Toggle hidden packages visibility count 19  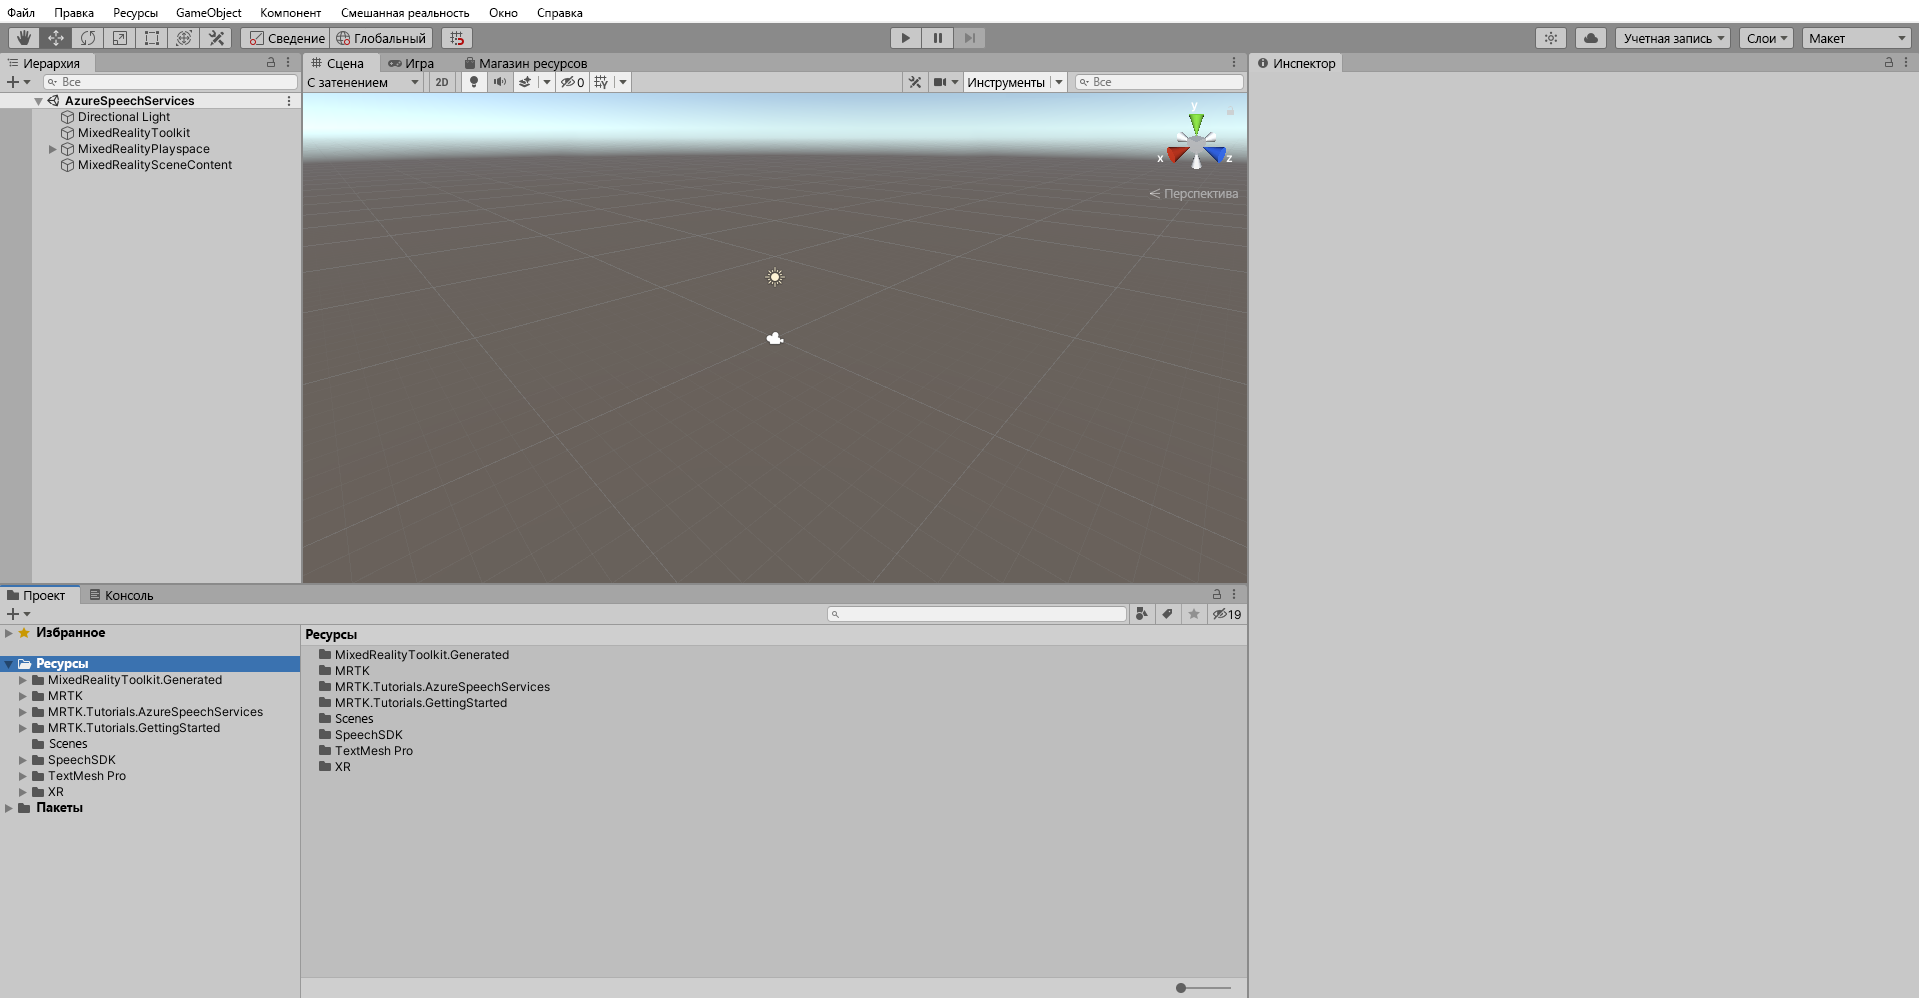(x=1227, y=614)
